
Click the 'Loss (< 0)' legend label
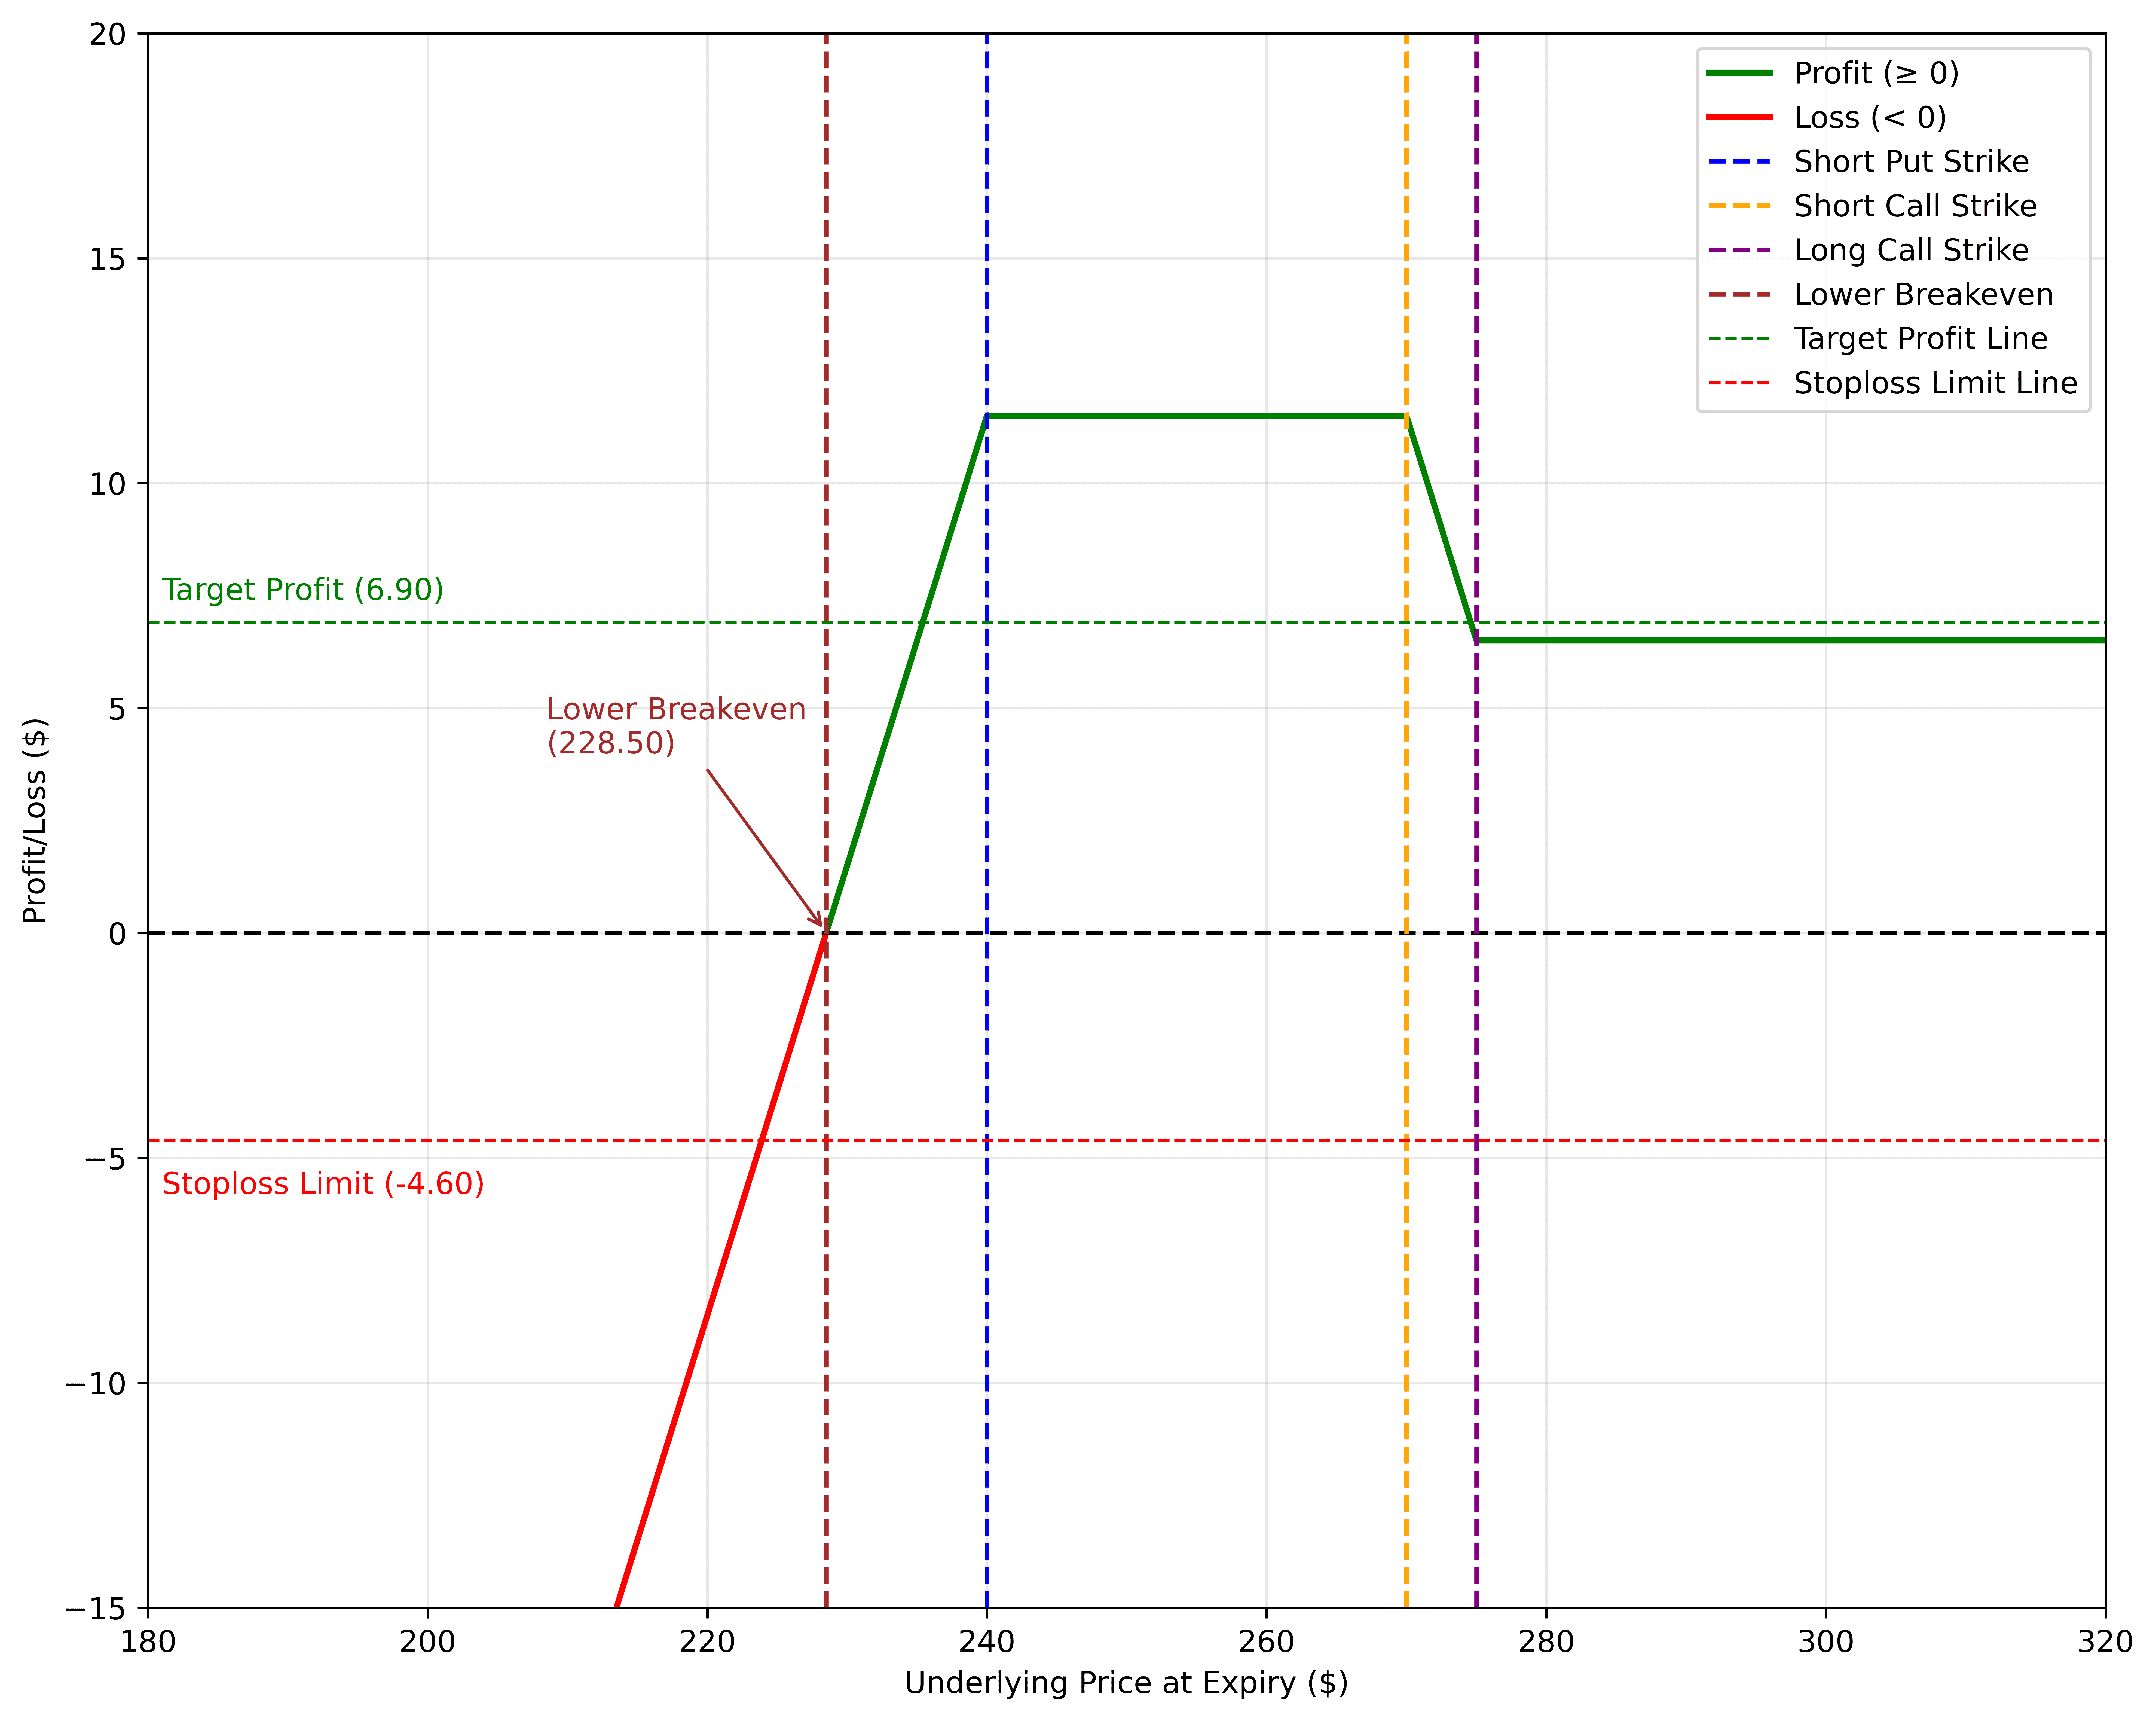tap(1870, 118)
